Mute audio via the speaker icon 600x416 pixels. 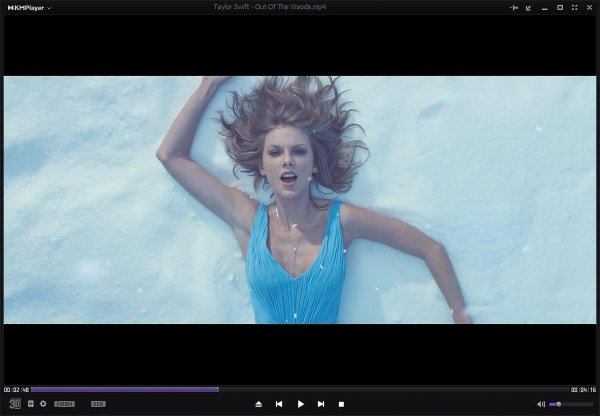coord(541,404)
